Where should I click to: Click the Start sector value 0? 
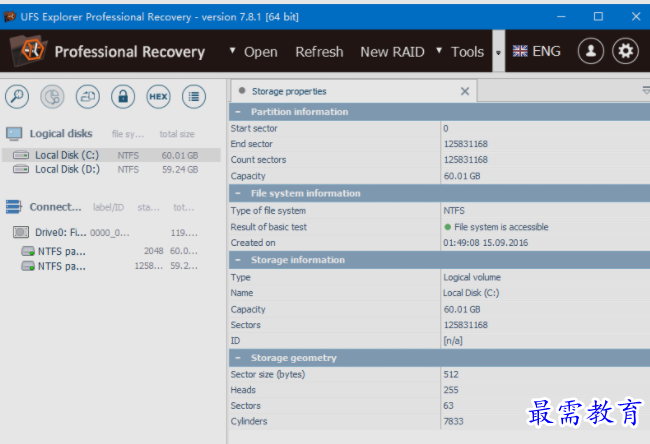[446, 128]
